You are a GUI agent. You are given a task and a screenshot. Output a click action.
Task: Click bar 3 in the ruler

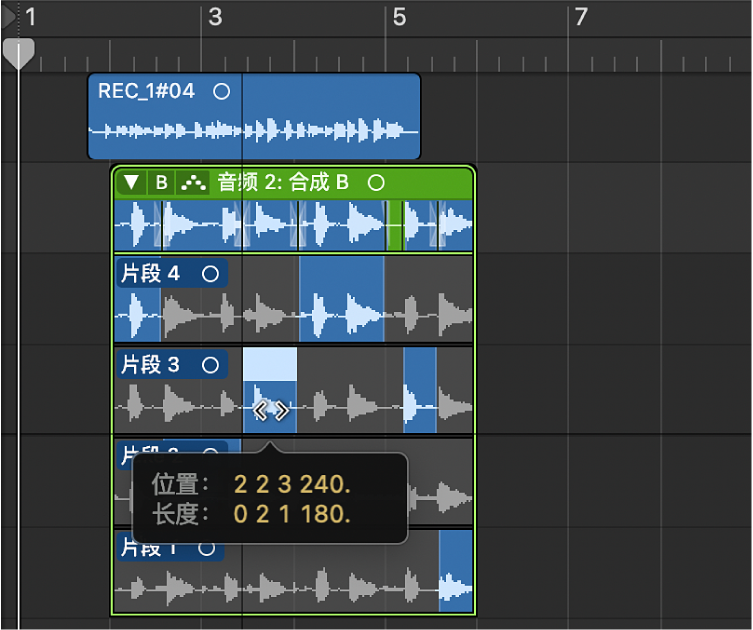click(215, 17)
